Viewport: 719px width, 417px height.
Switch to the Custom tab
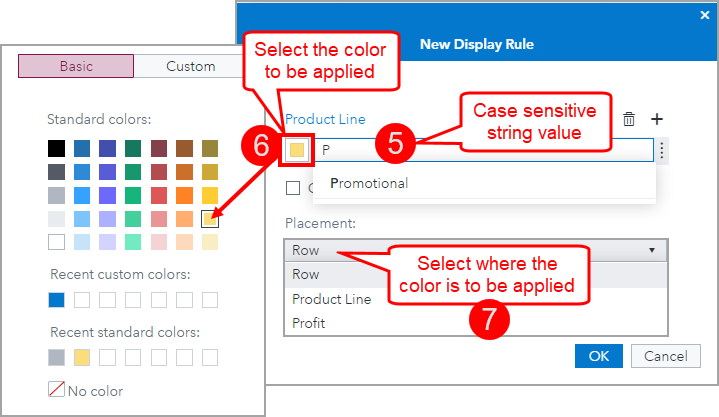(x=191, y=66)
